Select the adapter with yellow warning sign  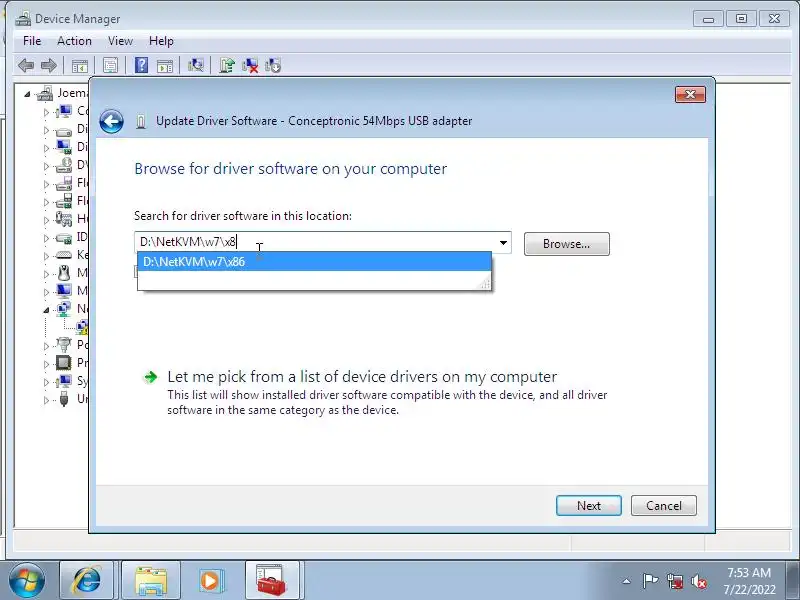[82, 327]
